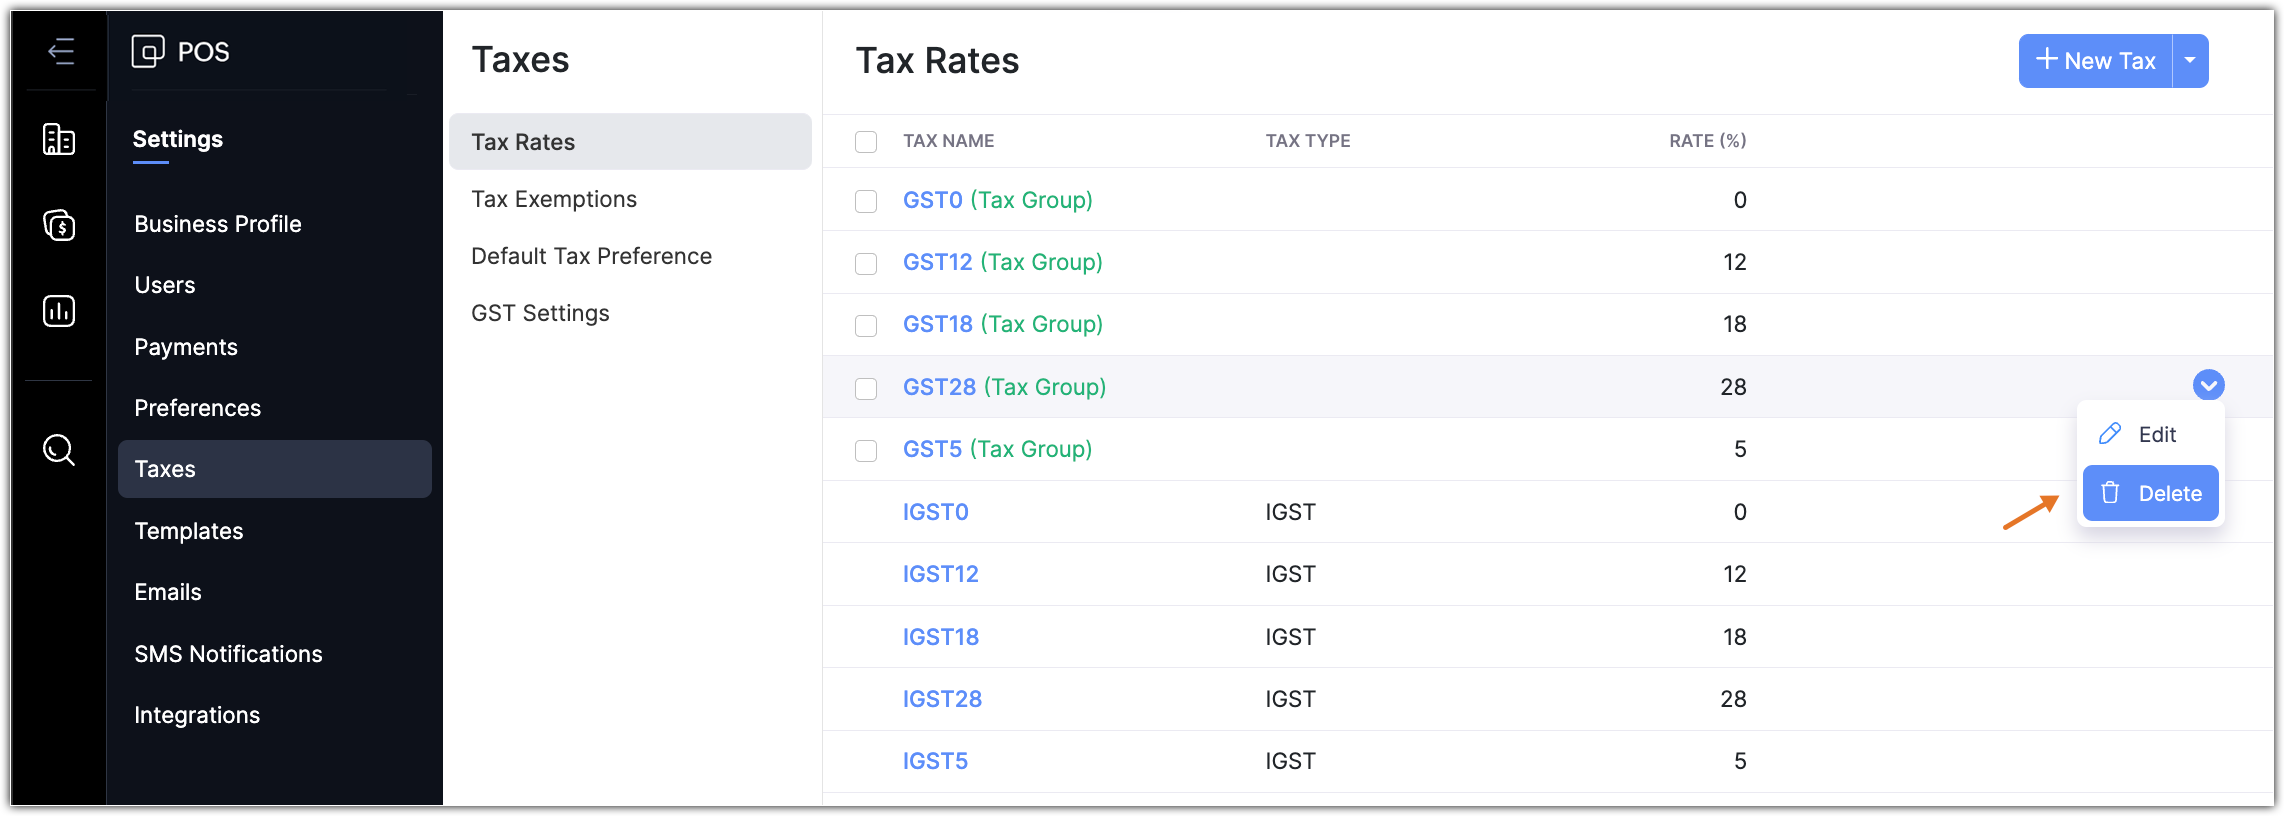Viewport: 2284px width, 816px height.
Task: Open the dropdown arrow beside New Tax
Action: coord(2190,61)
